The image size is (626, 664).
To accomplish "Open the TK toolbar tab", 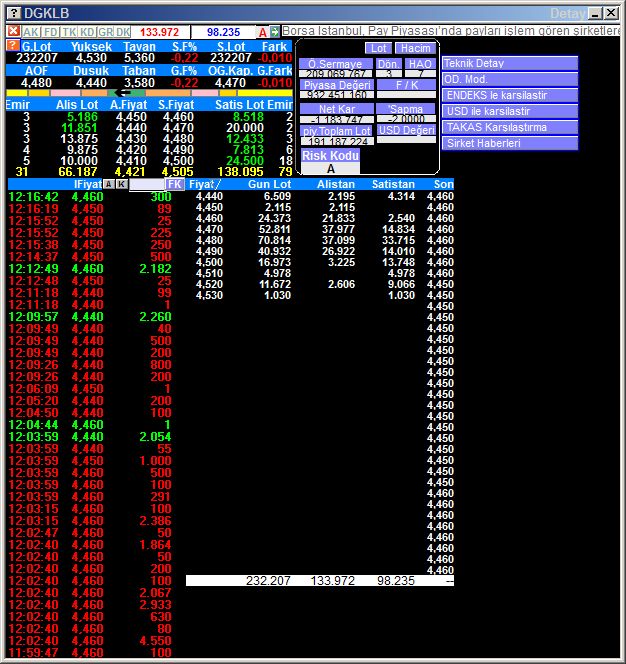I will tap(69, 32).
